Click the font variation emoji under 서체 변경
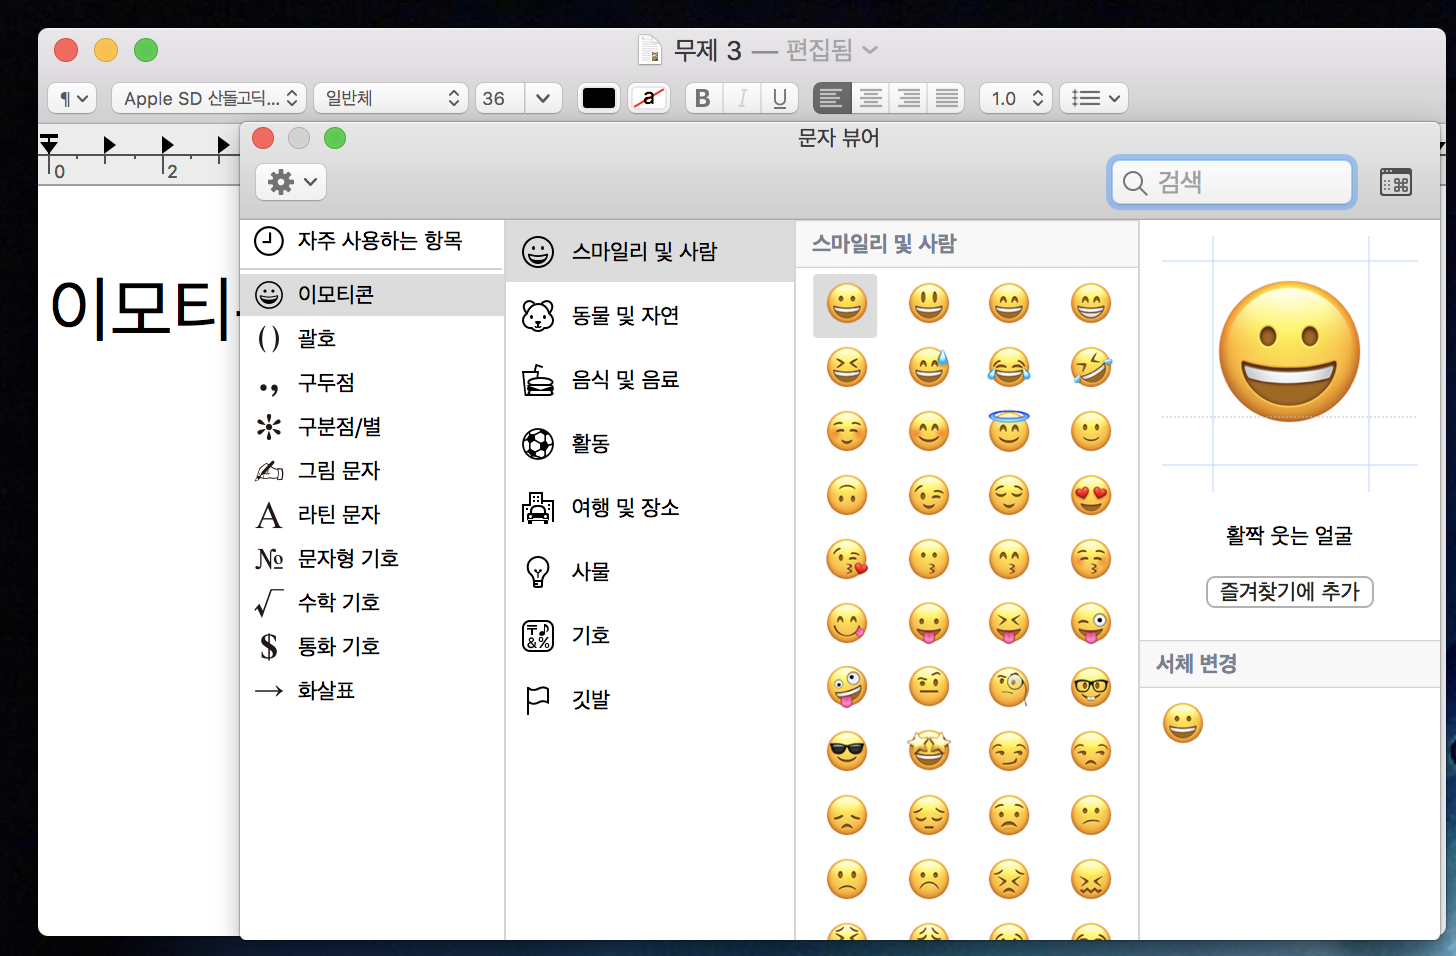1456x956 pixels. 1183,723
